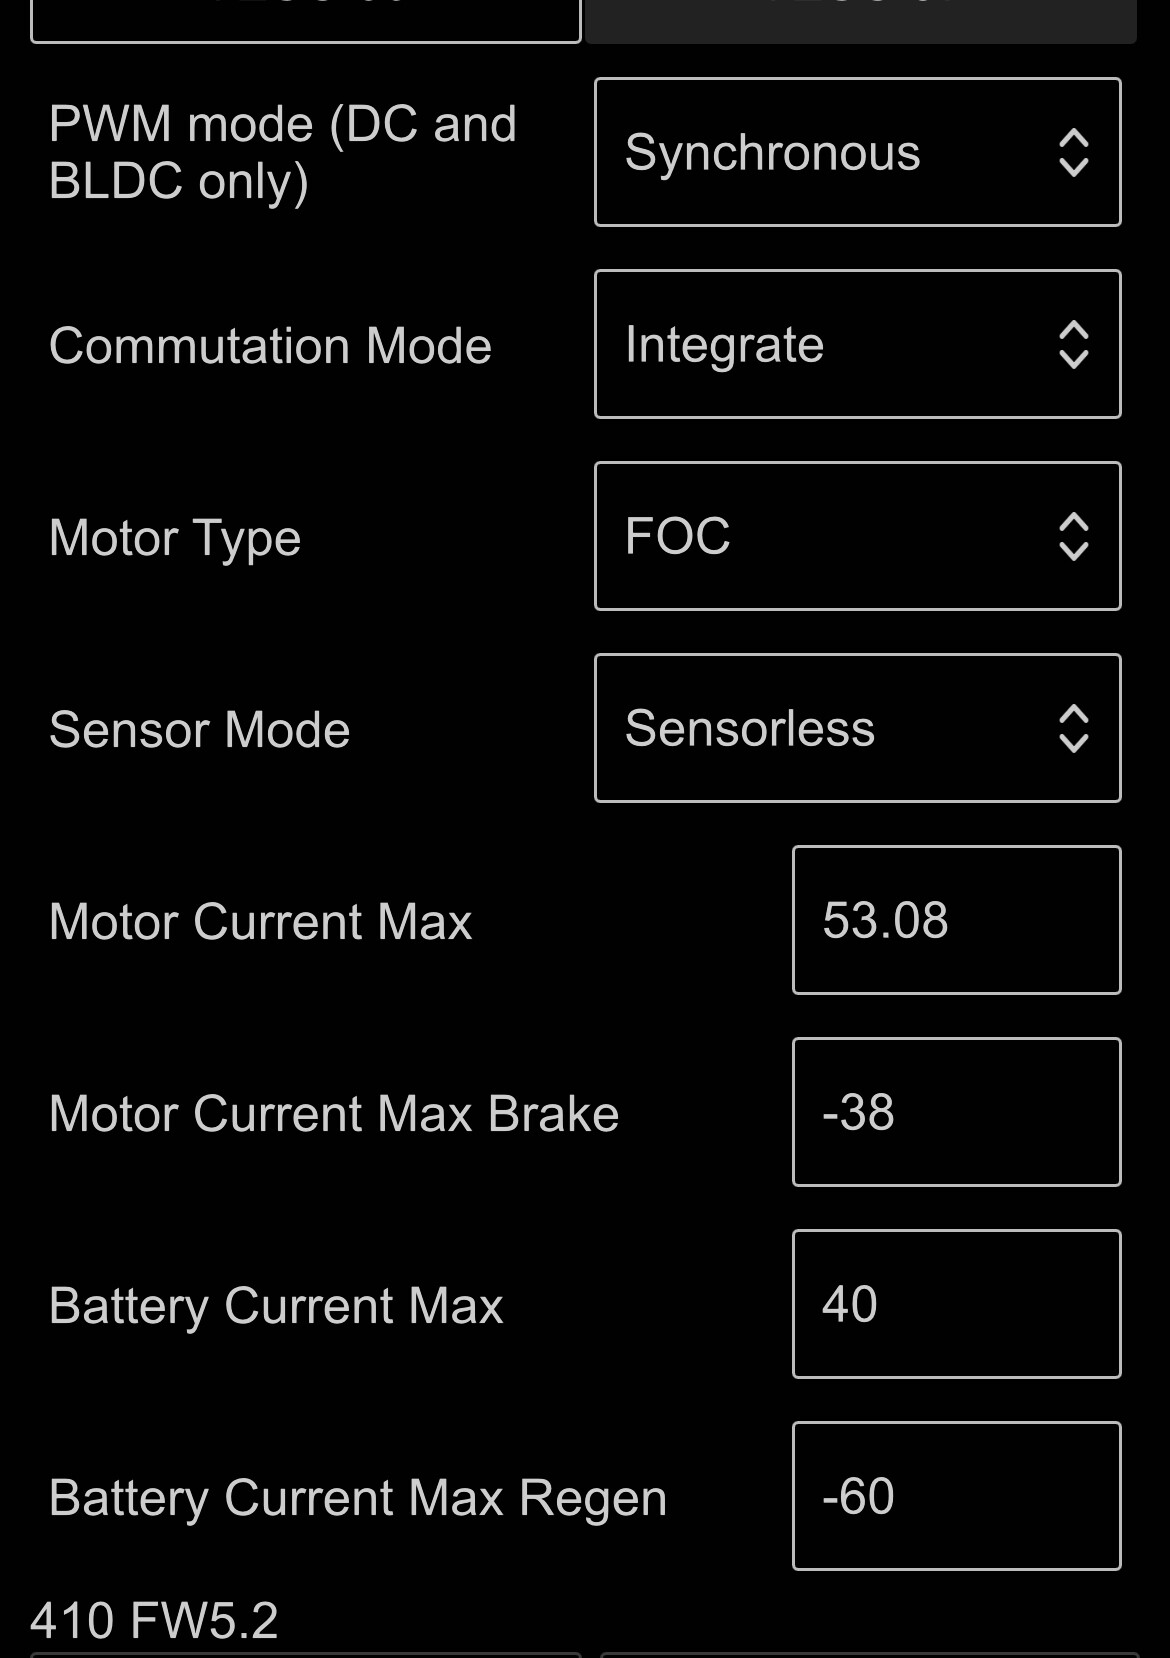Click the chevron arrows beside Sensorless
Image resolution: width=1170 pixels, height=1658 pixels.
tap(1073, 729)
